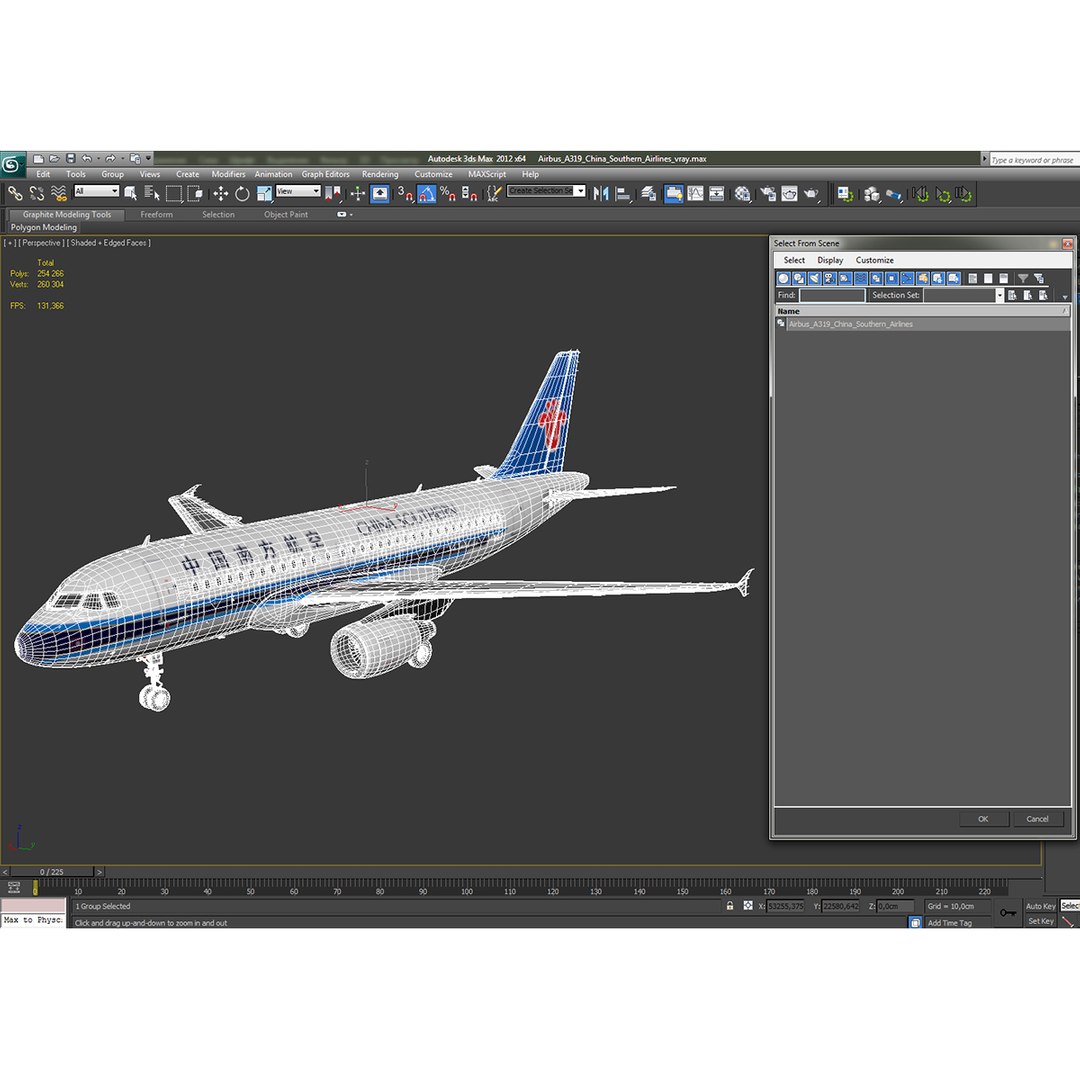Expand the Quick Access toolbar customize arrow
The height and width of the screenshot is (1080, 1080).
pos(148,158)
